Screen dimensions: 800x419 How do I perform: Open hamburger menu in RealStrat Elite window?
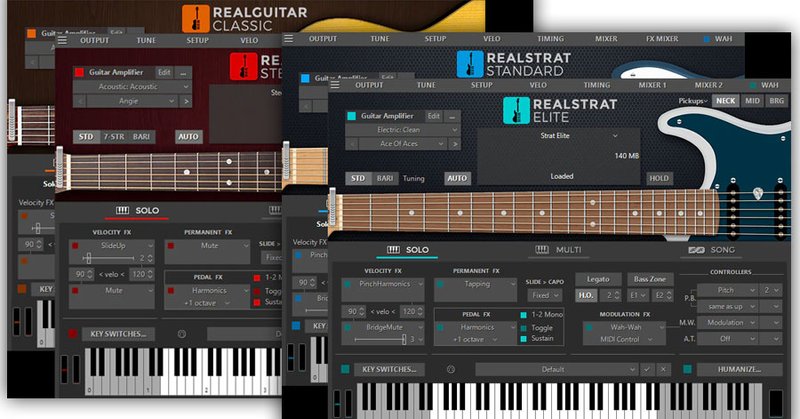click(x=335, y=85)
